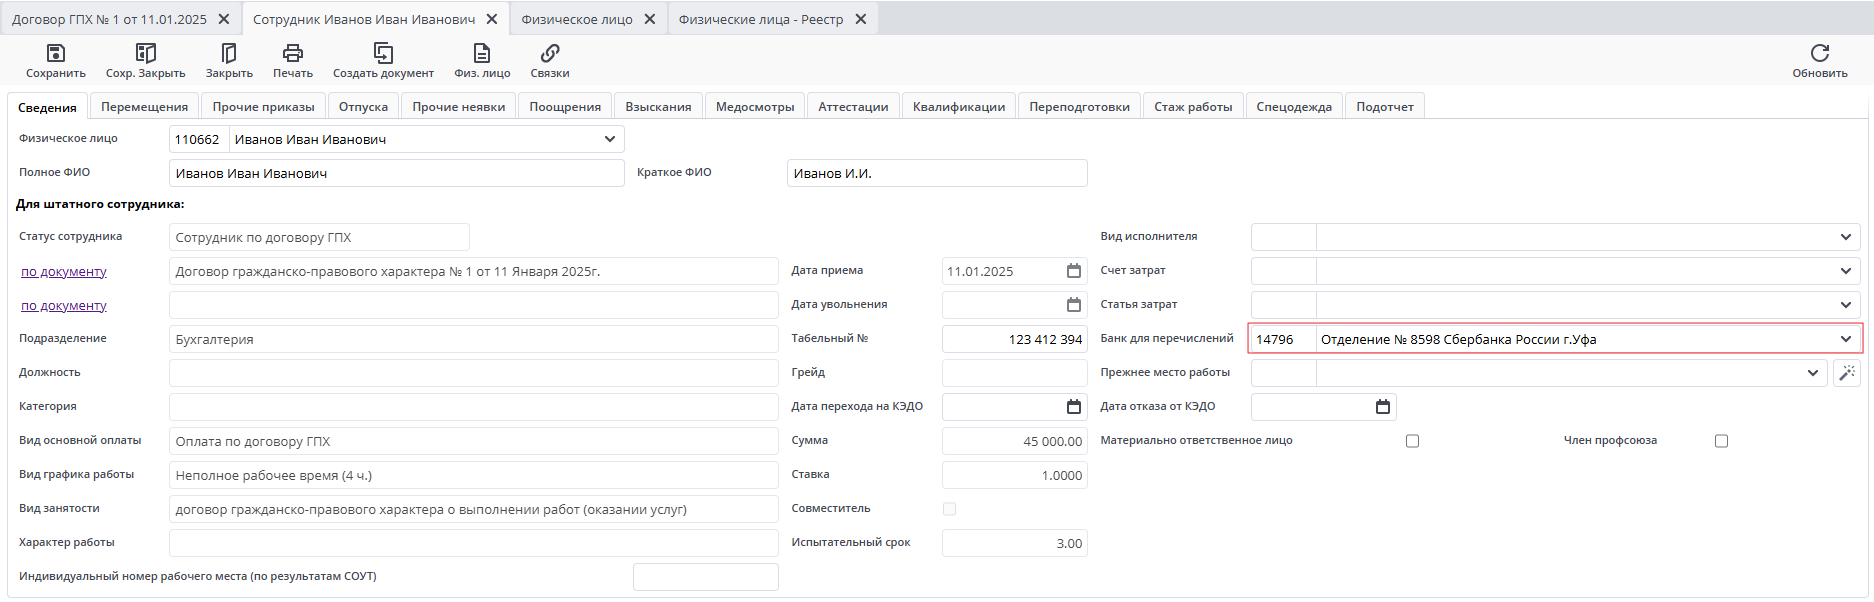
Task: Expand the Банк для перечислений dropdown
Action: (1845, 339)
